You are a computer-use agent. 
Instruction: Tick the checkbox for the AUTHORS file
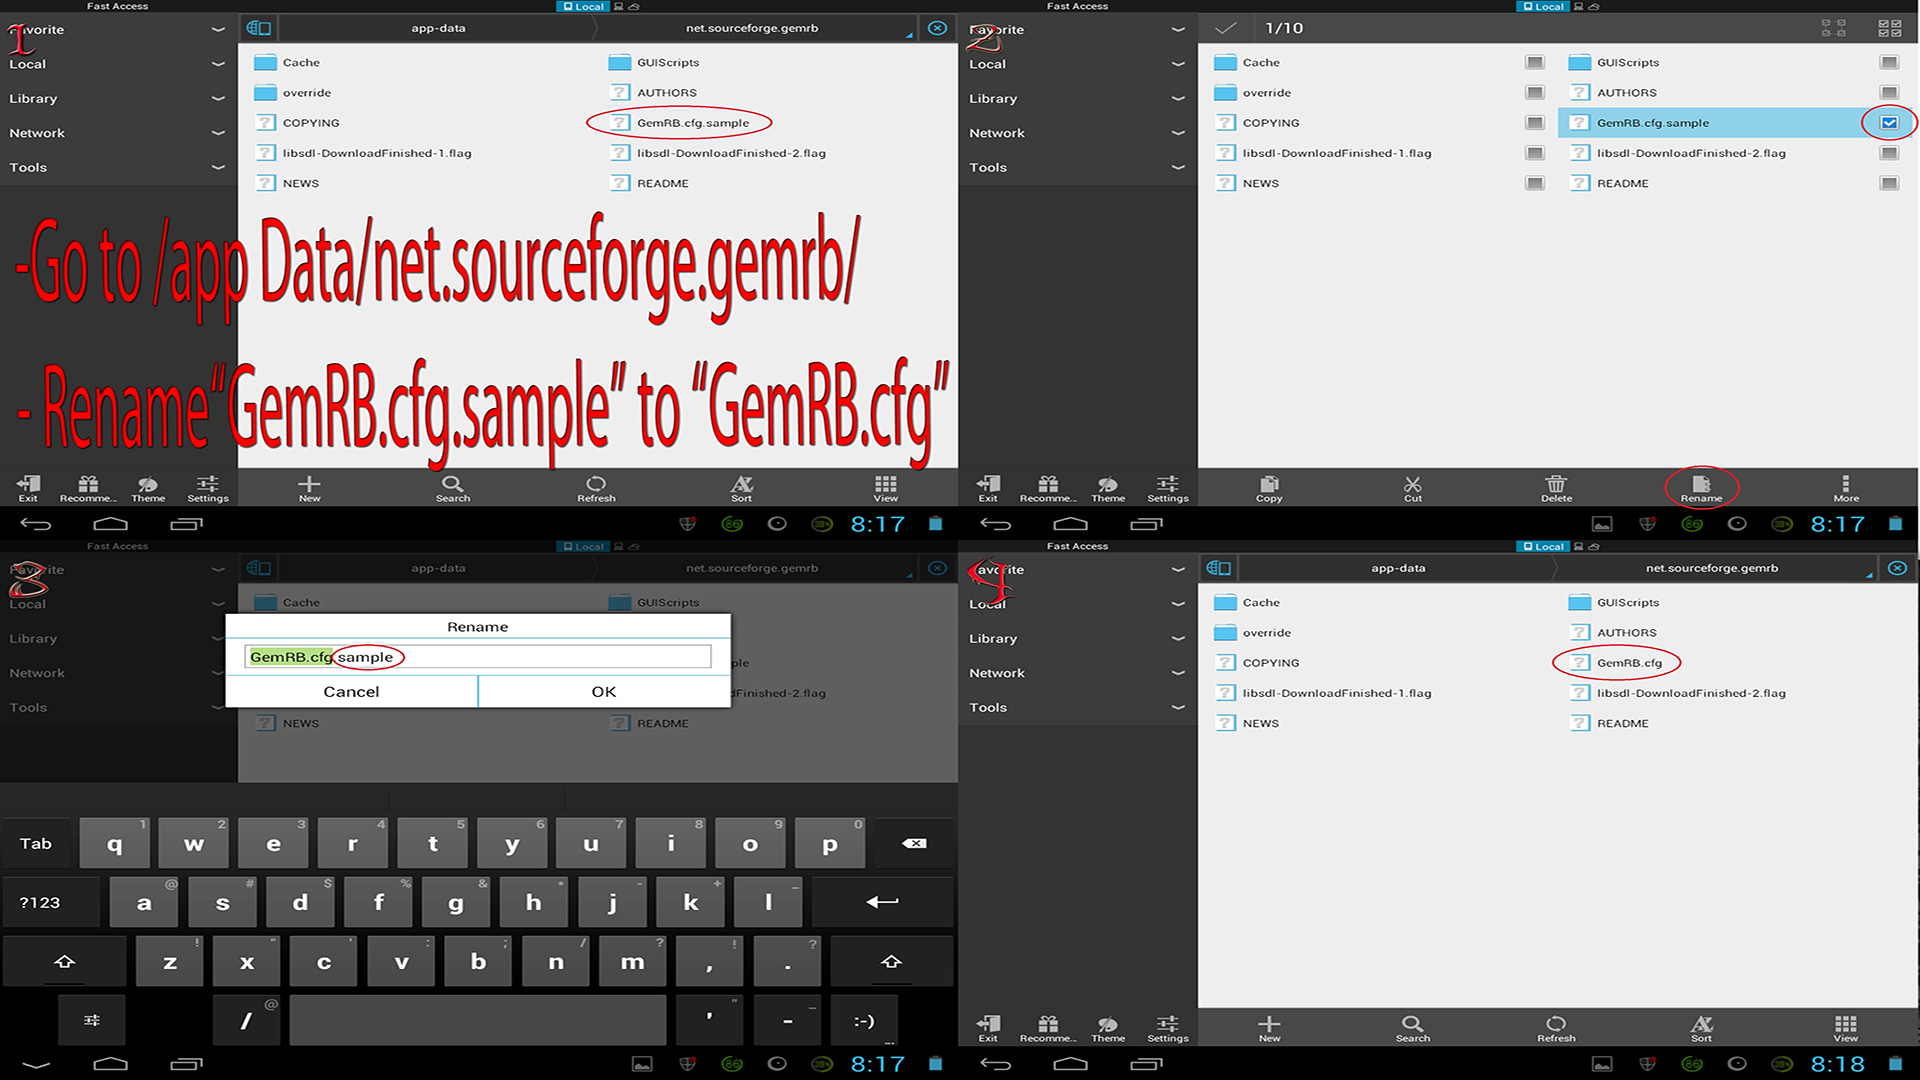[1889, 92]
